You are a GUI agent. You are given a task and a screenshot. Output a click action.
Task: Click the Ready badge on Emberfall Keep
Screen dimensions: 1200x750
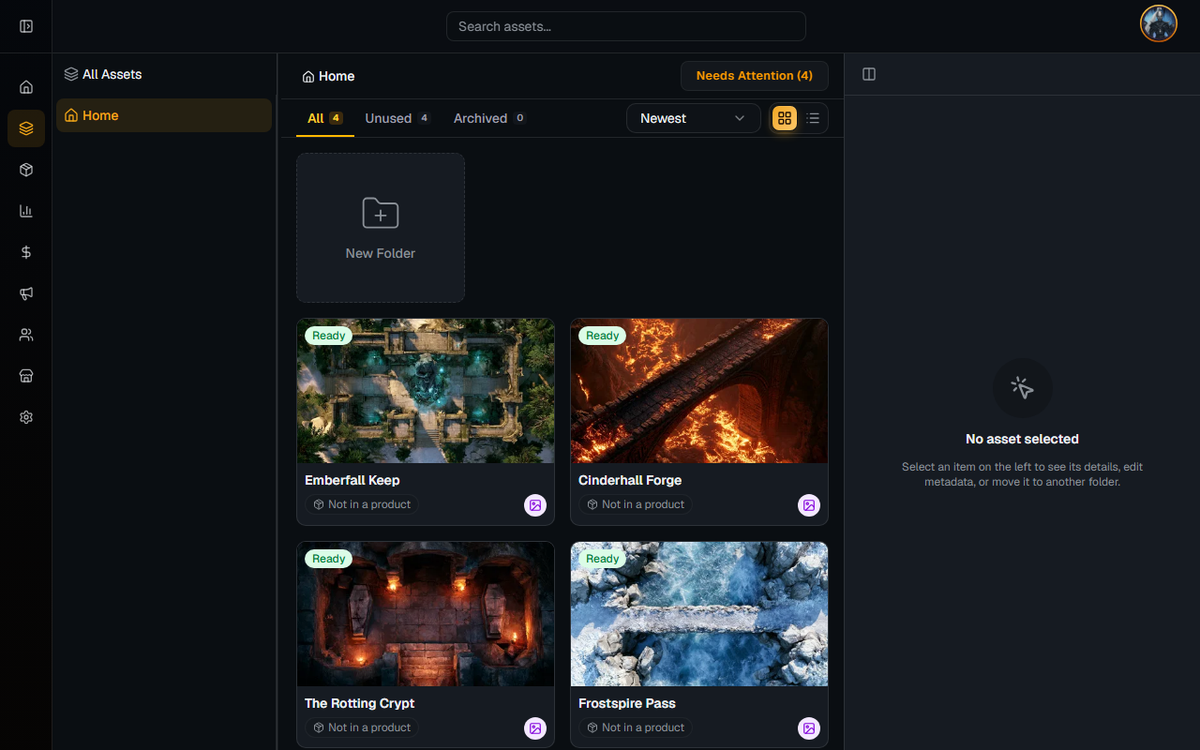point(329,336)
